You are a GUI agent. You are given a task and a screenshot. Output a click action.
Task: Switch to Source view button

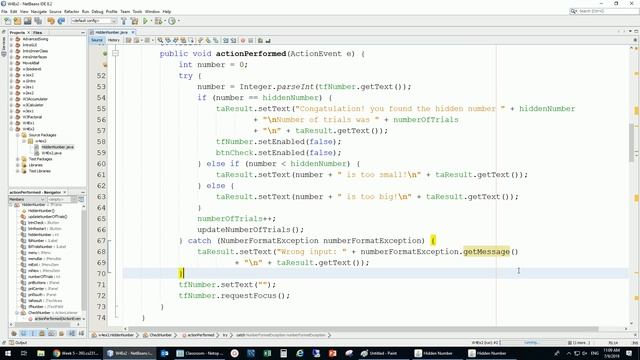(97, 40)
